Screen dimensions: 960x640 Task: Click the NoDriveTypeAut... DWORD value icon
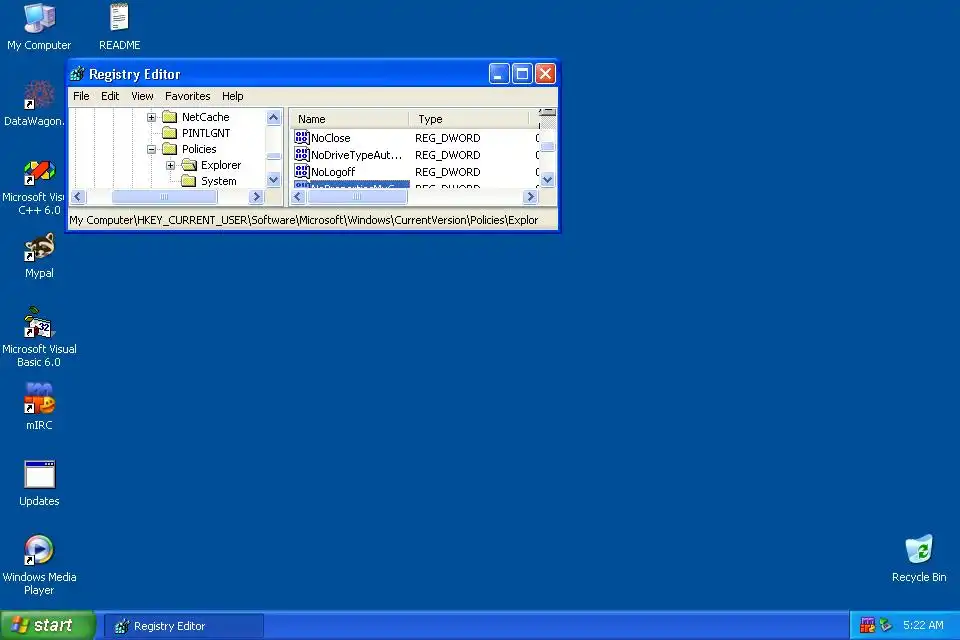302,154
